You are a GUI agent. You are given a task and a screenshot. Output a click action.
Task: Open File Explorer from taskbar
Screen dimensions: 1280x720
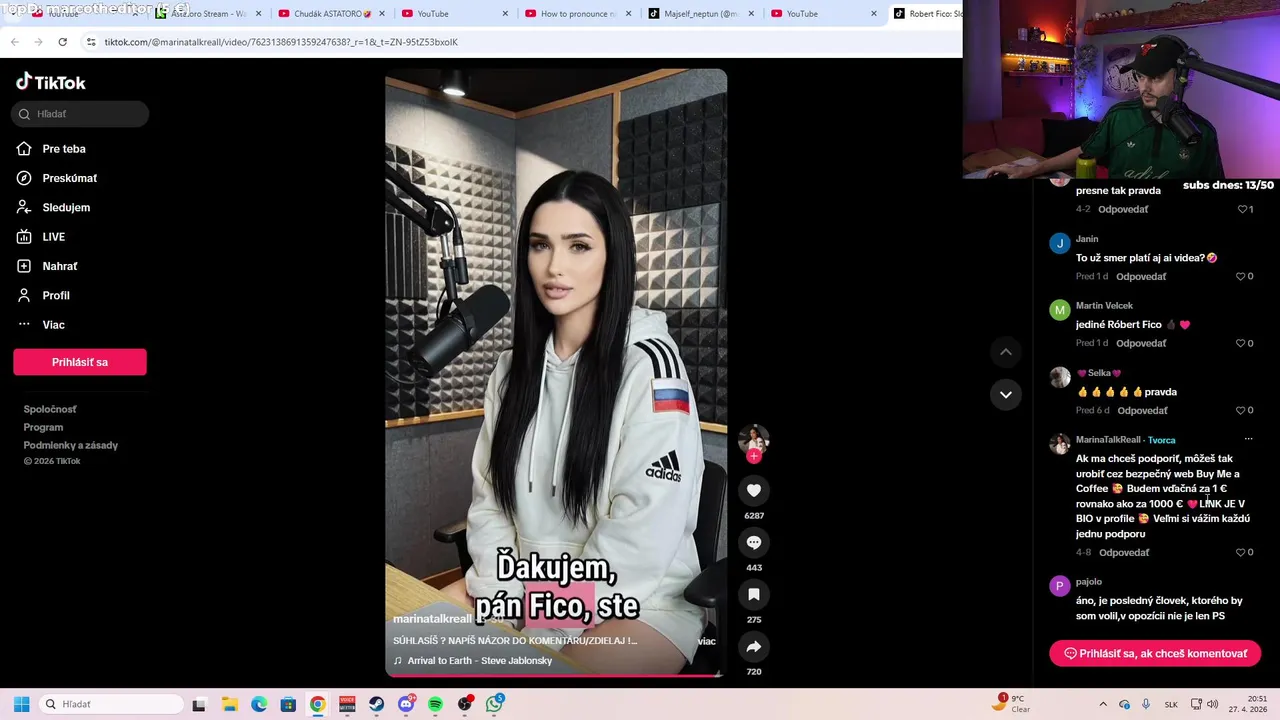pos(228,704)
